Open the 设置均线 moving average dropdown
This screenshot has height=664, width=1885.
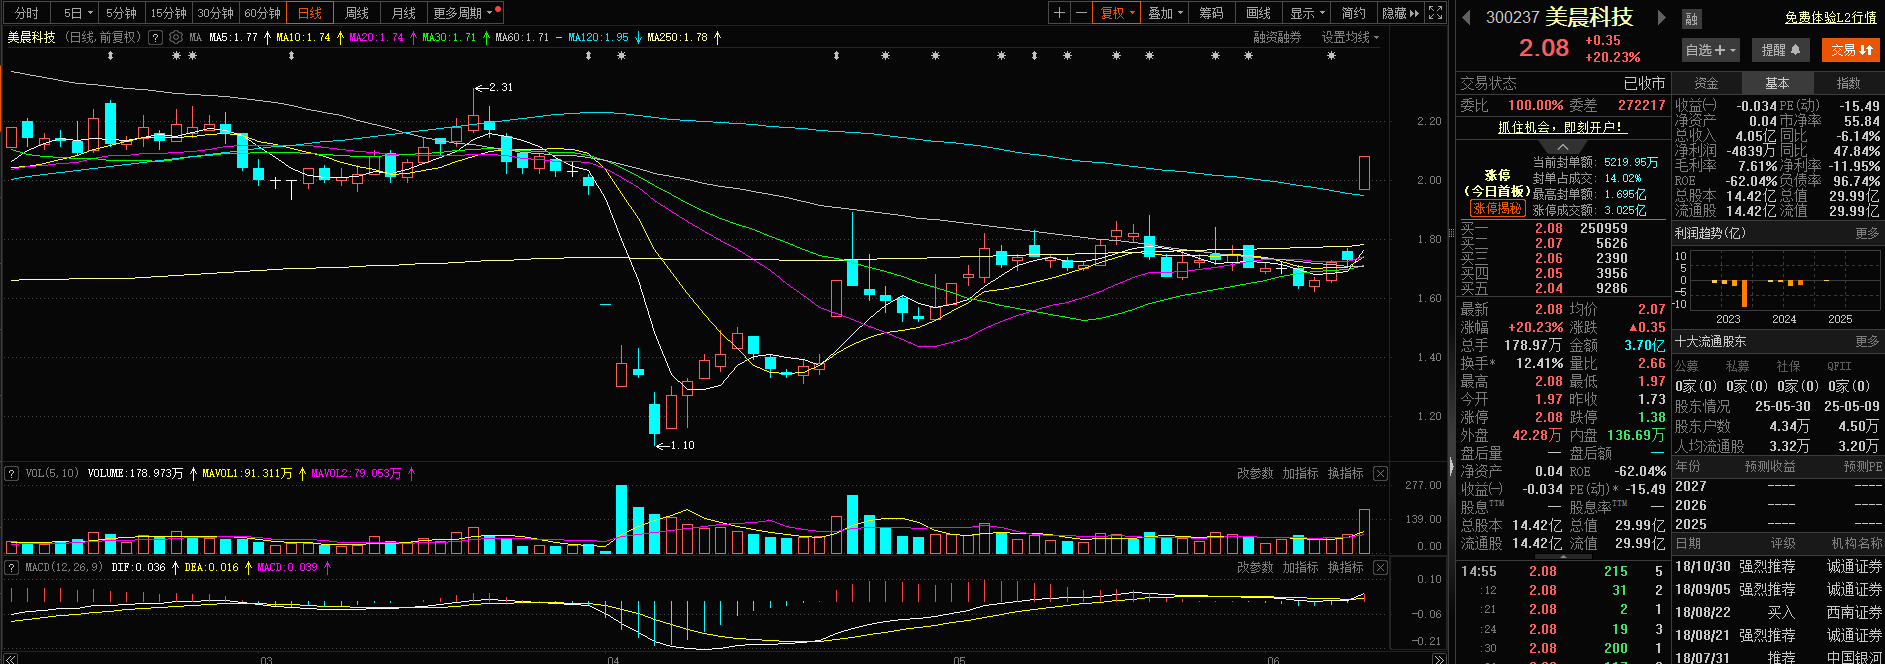click(x=1350, y=37)
